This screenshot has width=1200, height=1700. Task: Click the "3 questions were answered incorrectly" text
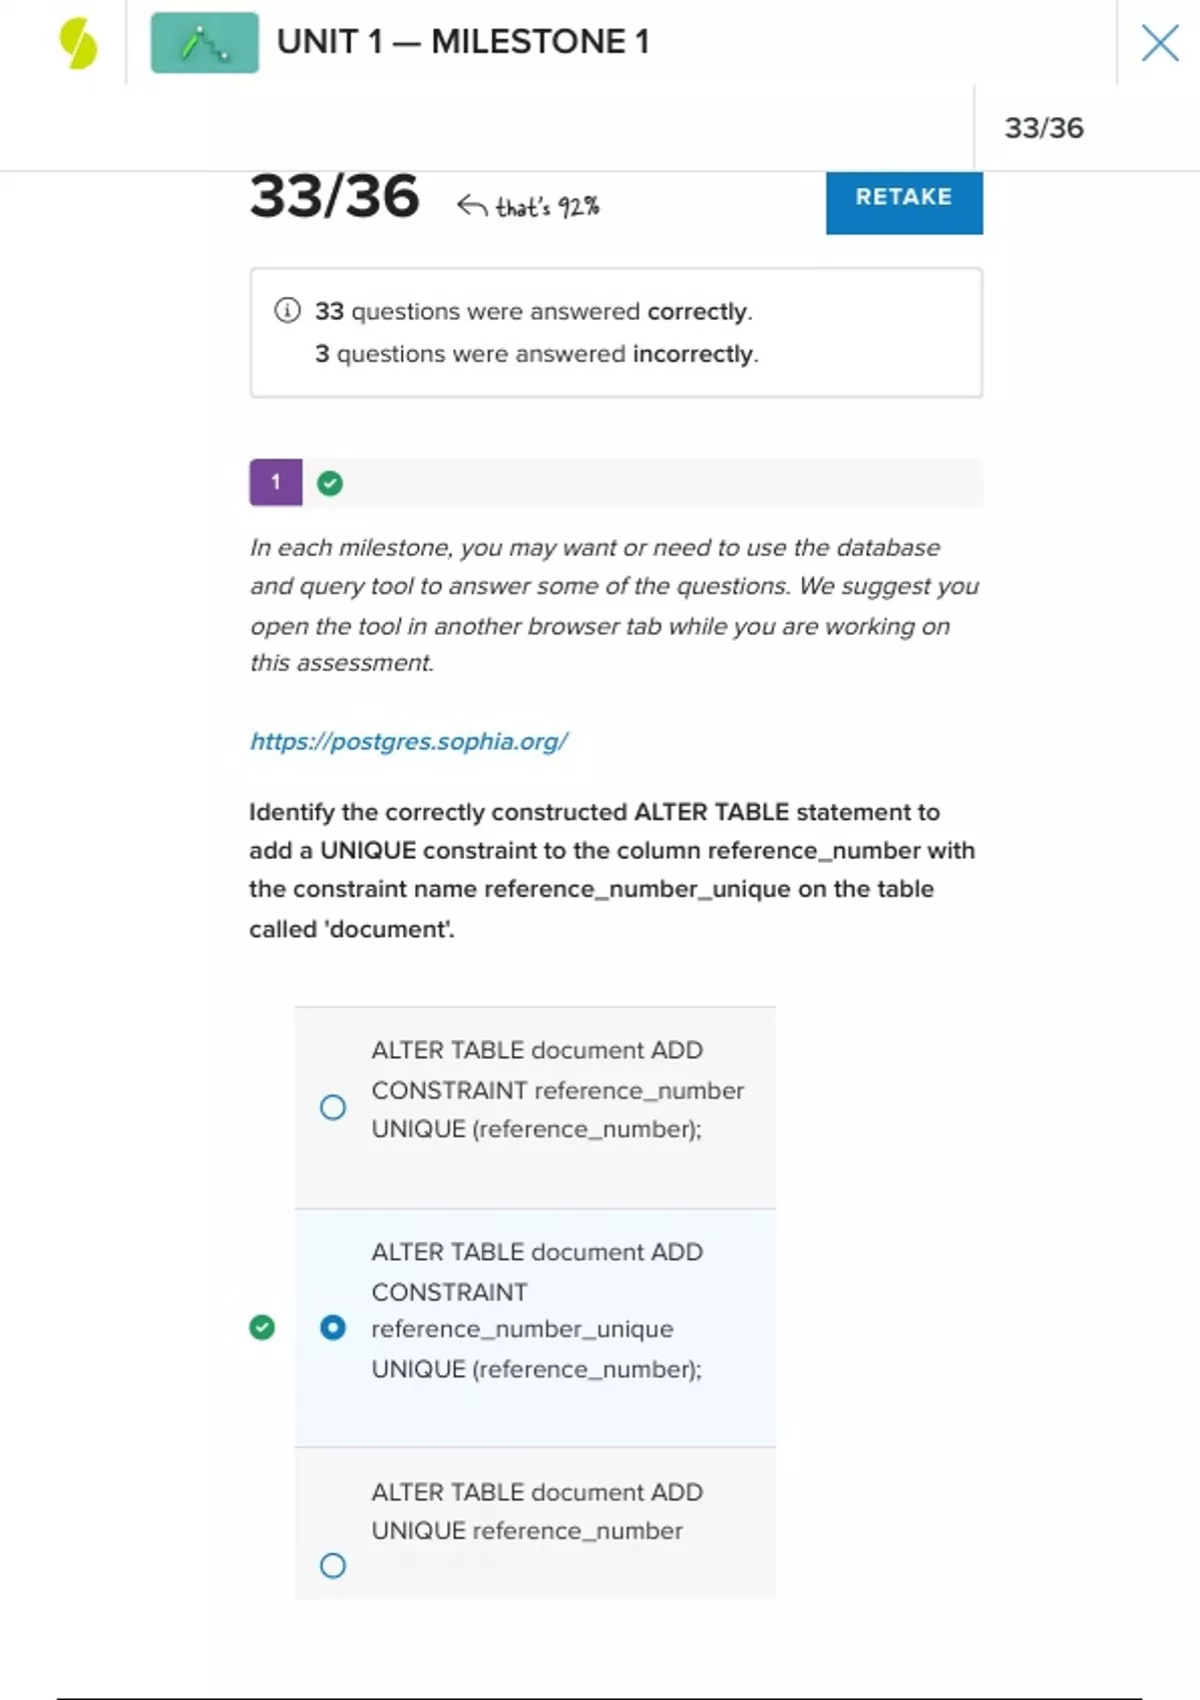coord(537,354)
